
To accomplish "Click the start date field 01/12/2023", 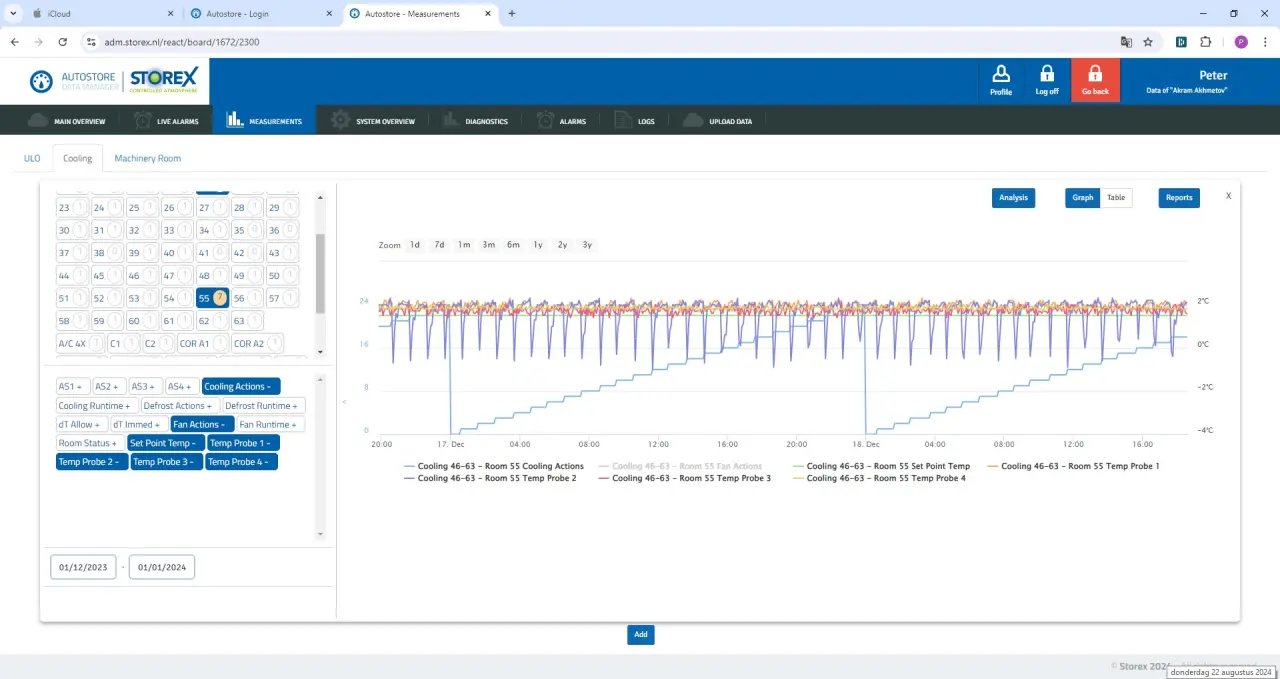I will pyautogui.click(x=83, y=568).
